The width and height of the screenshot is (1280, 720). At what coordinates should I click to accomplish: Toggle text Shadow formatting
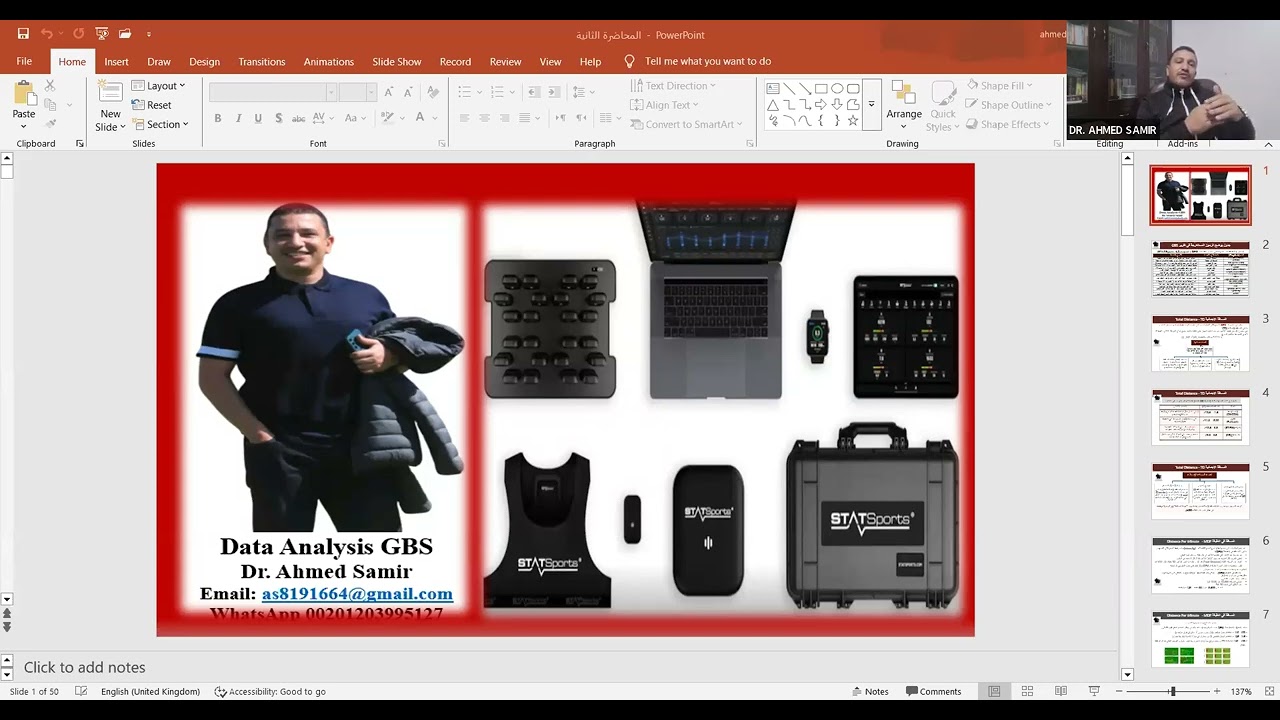pyautogui.click(x=277, y=118)
